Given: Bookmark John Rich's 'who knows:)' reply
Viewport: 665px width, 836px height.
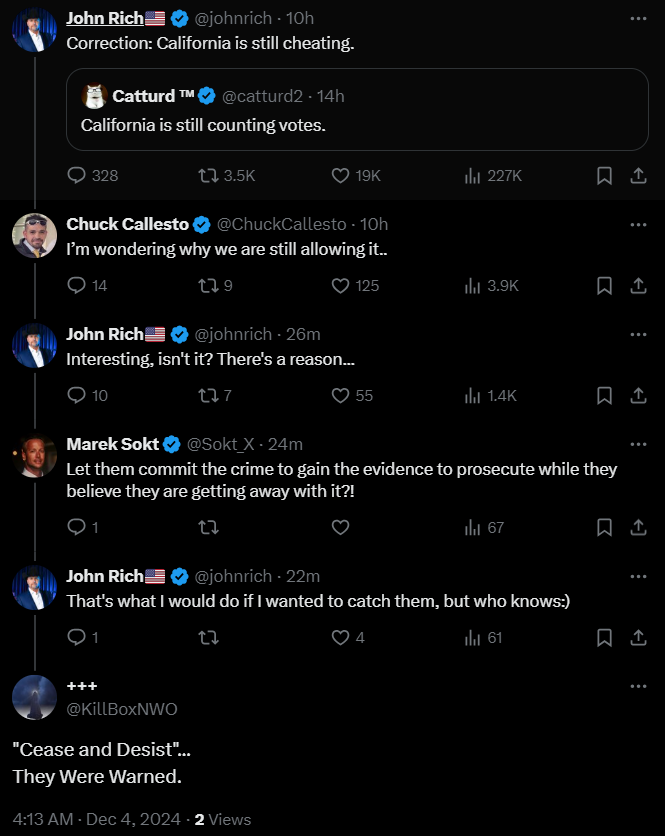Looking at the screenshot, I should [x=604, y=637].
